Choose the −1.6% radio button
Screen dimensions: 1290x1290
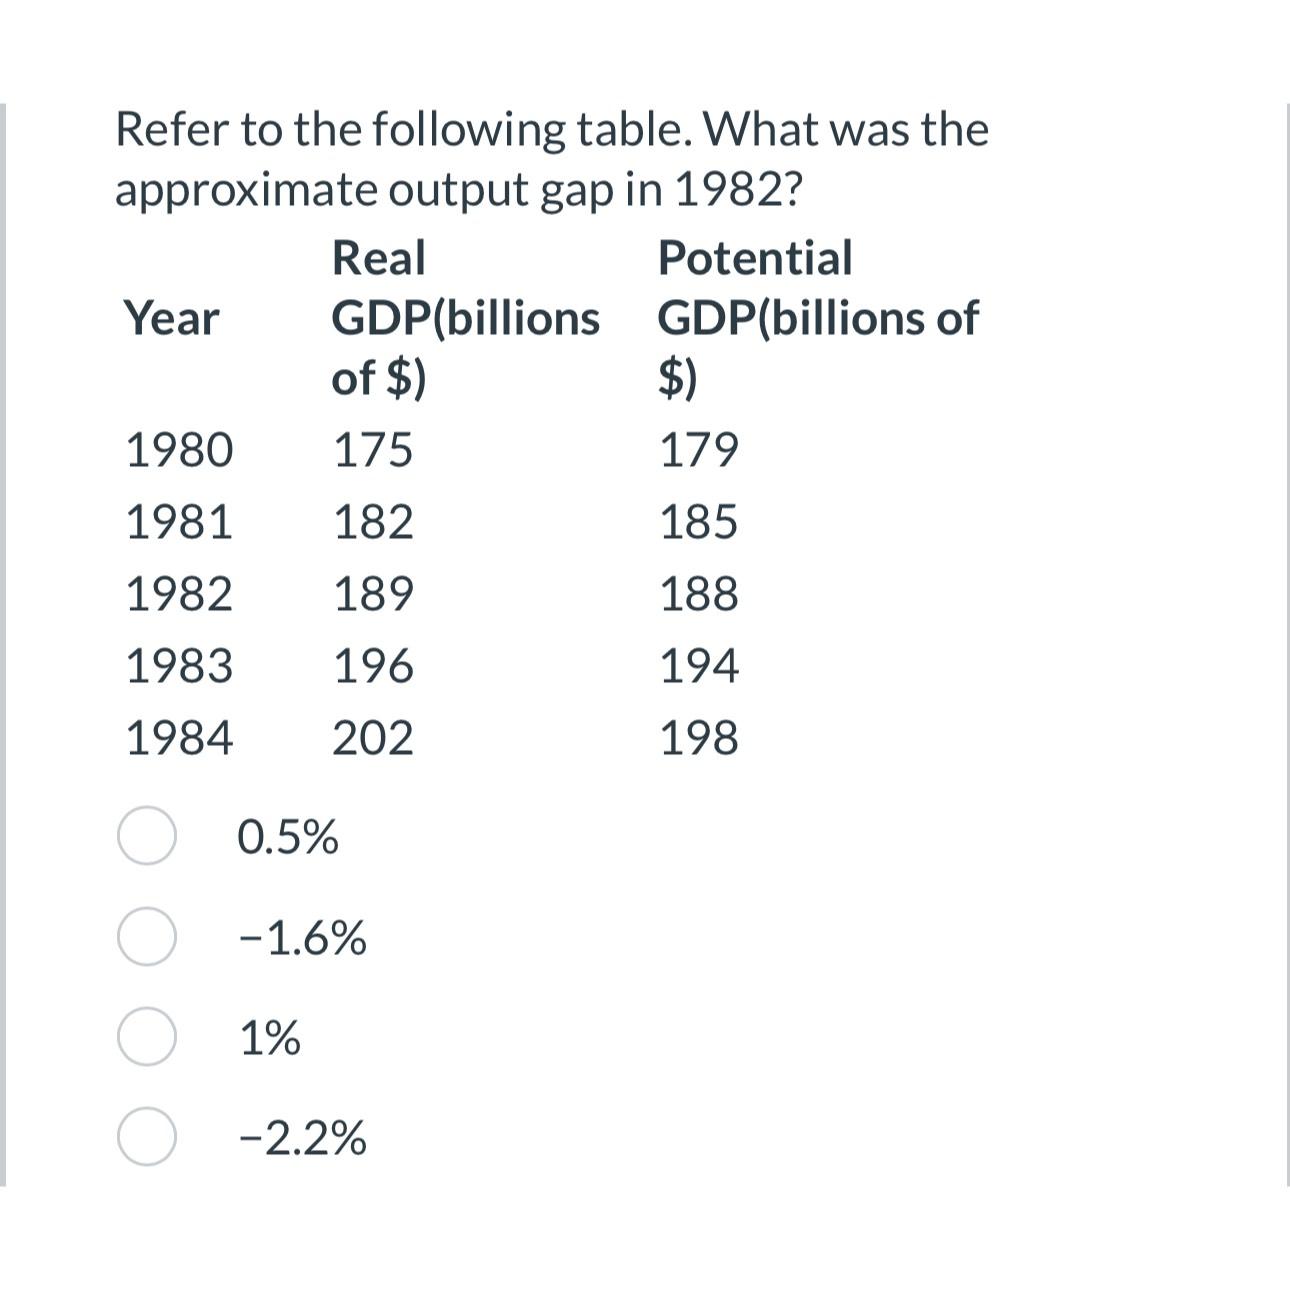(x=147, y=937)
